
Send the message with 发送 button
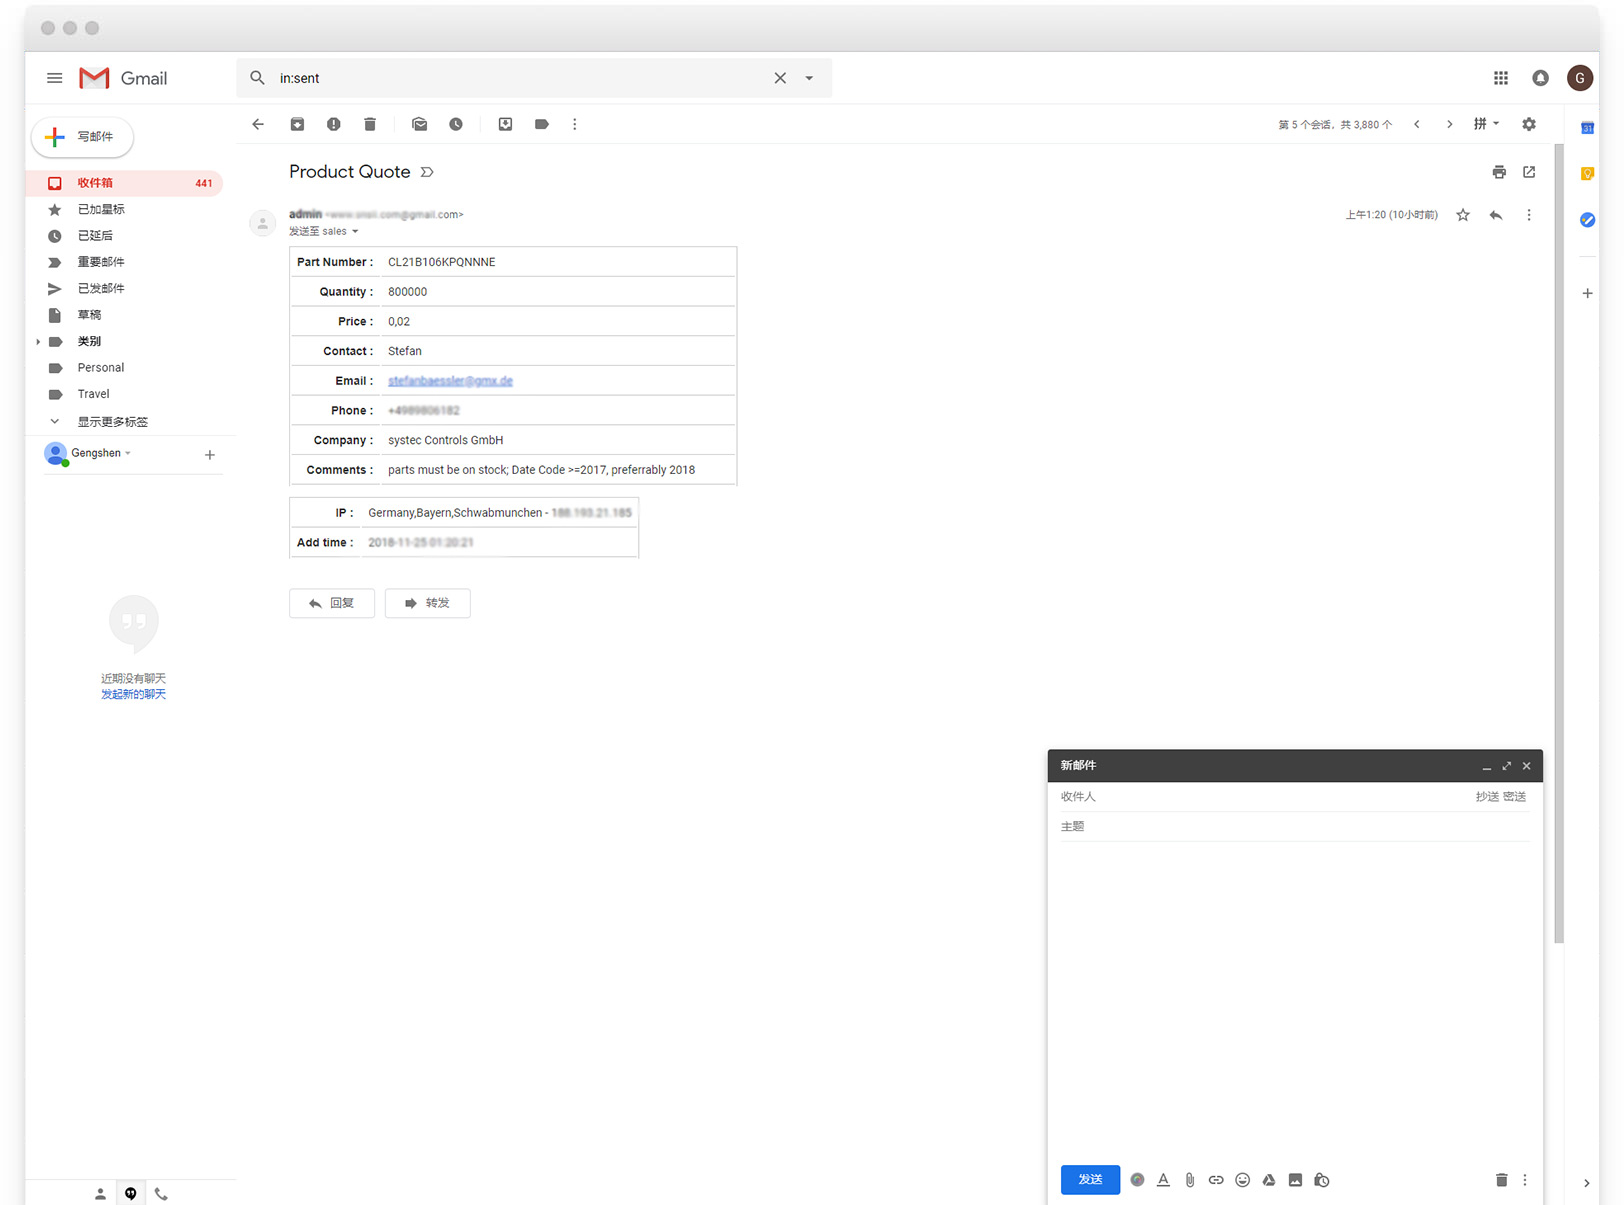click(1090, 1180)
